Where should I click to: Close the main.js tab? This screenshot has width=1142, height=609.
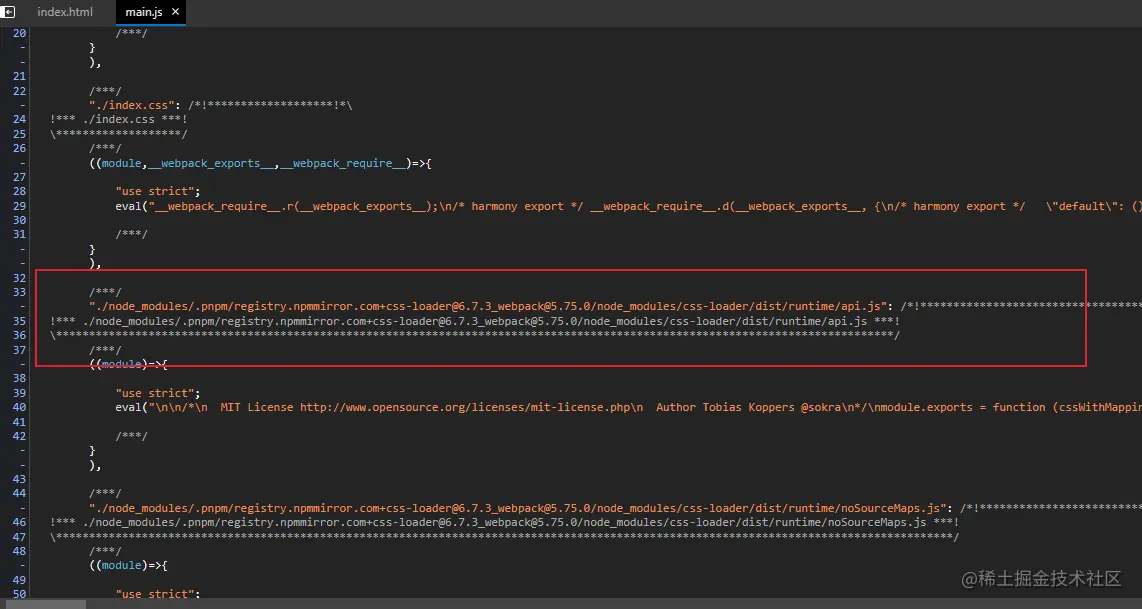pos(175,12)
